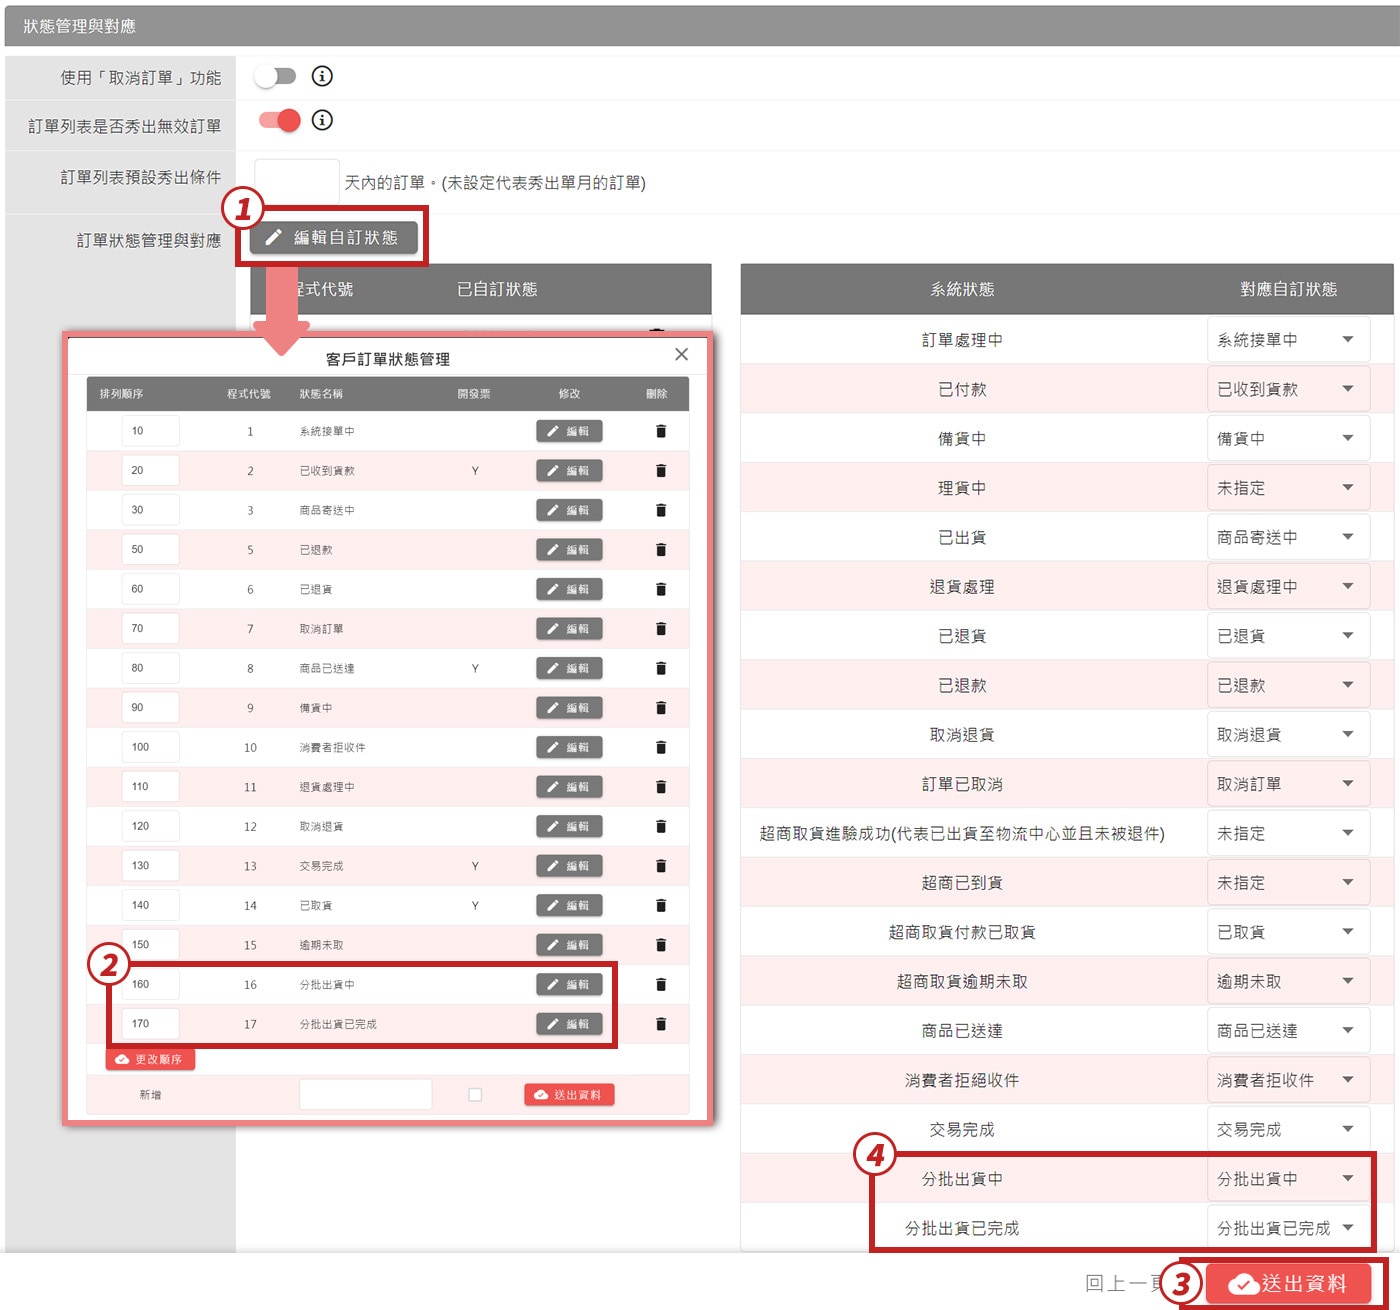The image size is (1400, 1310).
Task: Open dropdown for 超商取貨逾期未取 mapping
Action: [1288, 981]
